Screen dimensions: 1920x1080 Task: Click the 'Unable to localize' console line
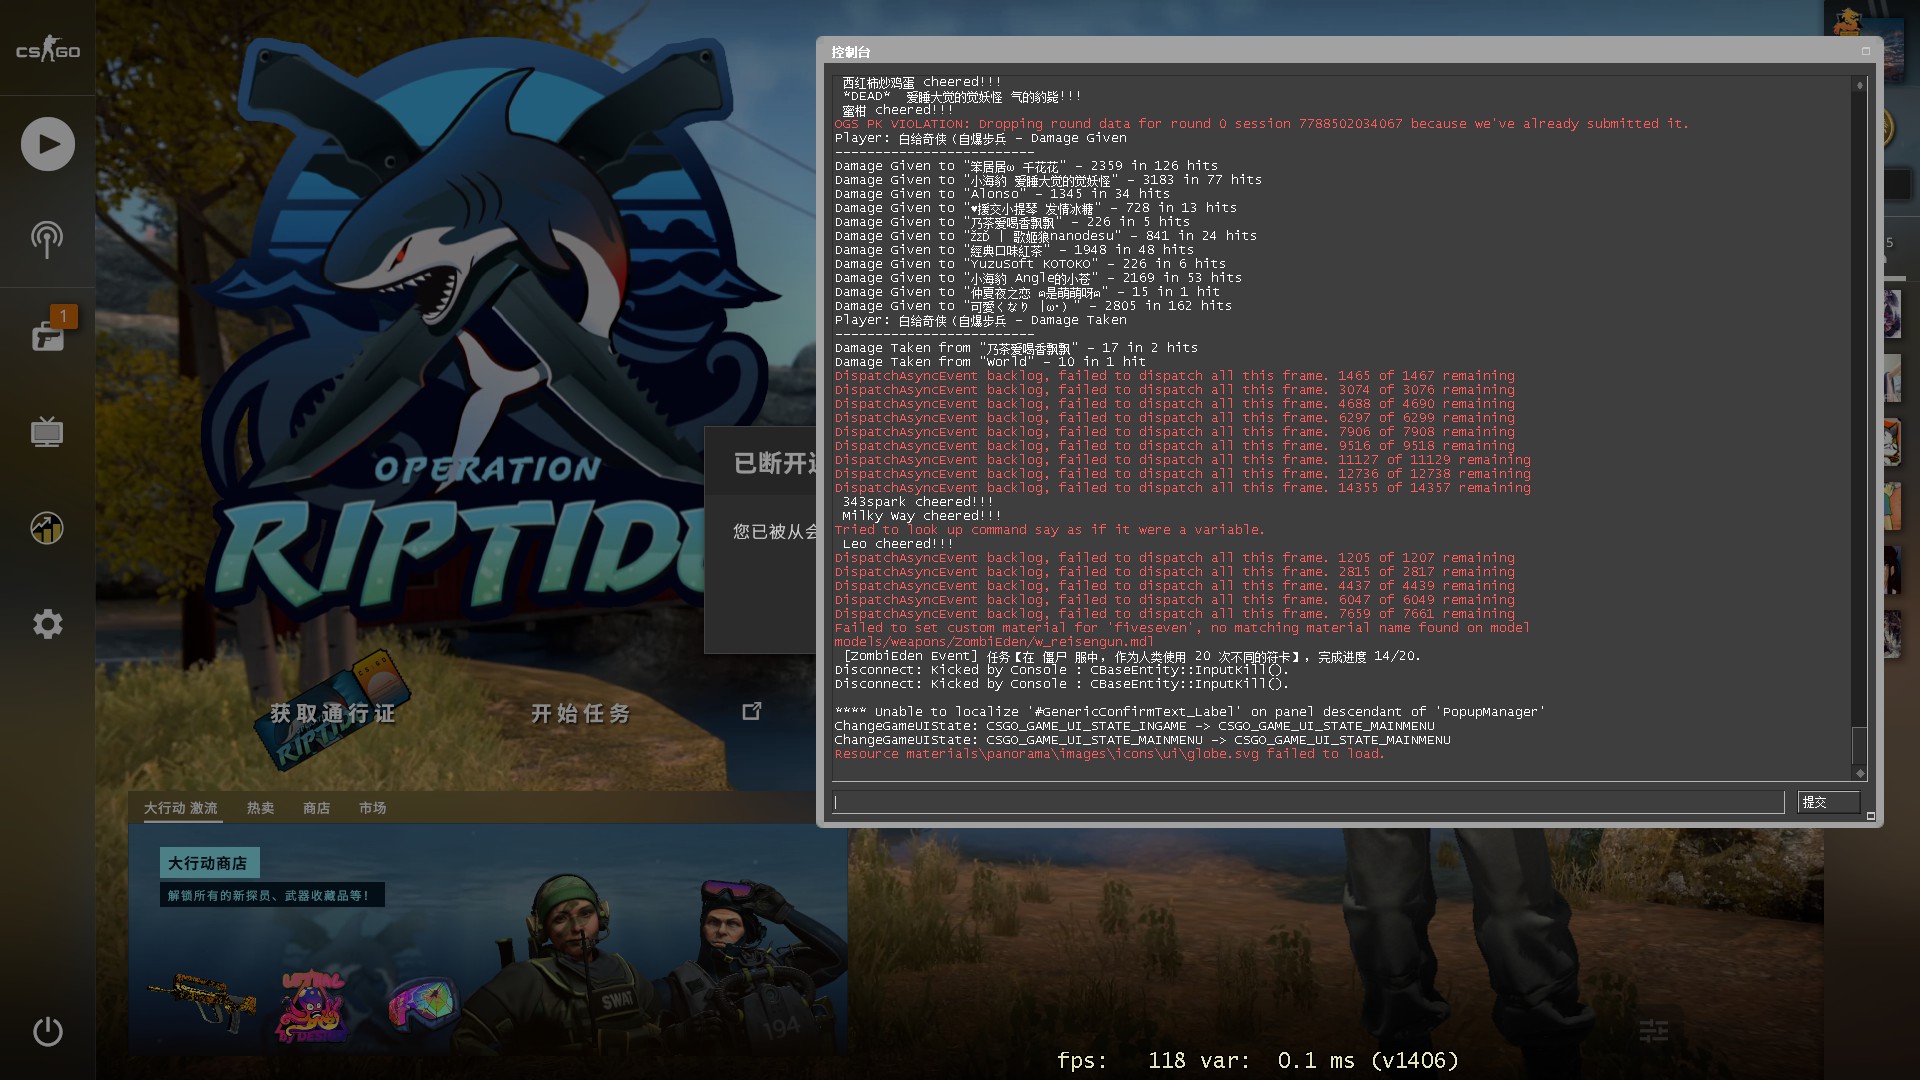(x=1189, y=712)
